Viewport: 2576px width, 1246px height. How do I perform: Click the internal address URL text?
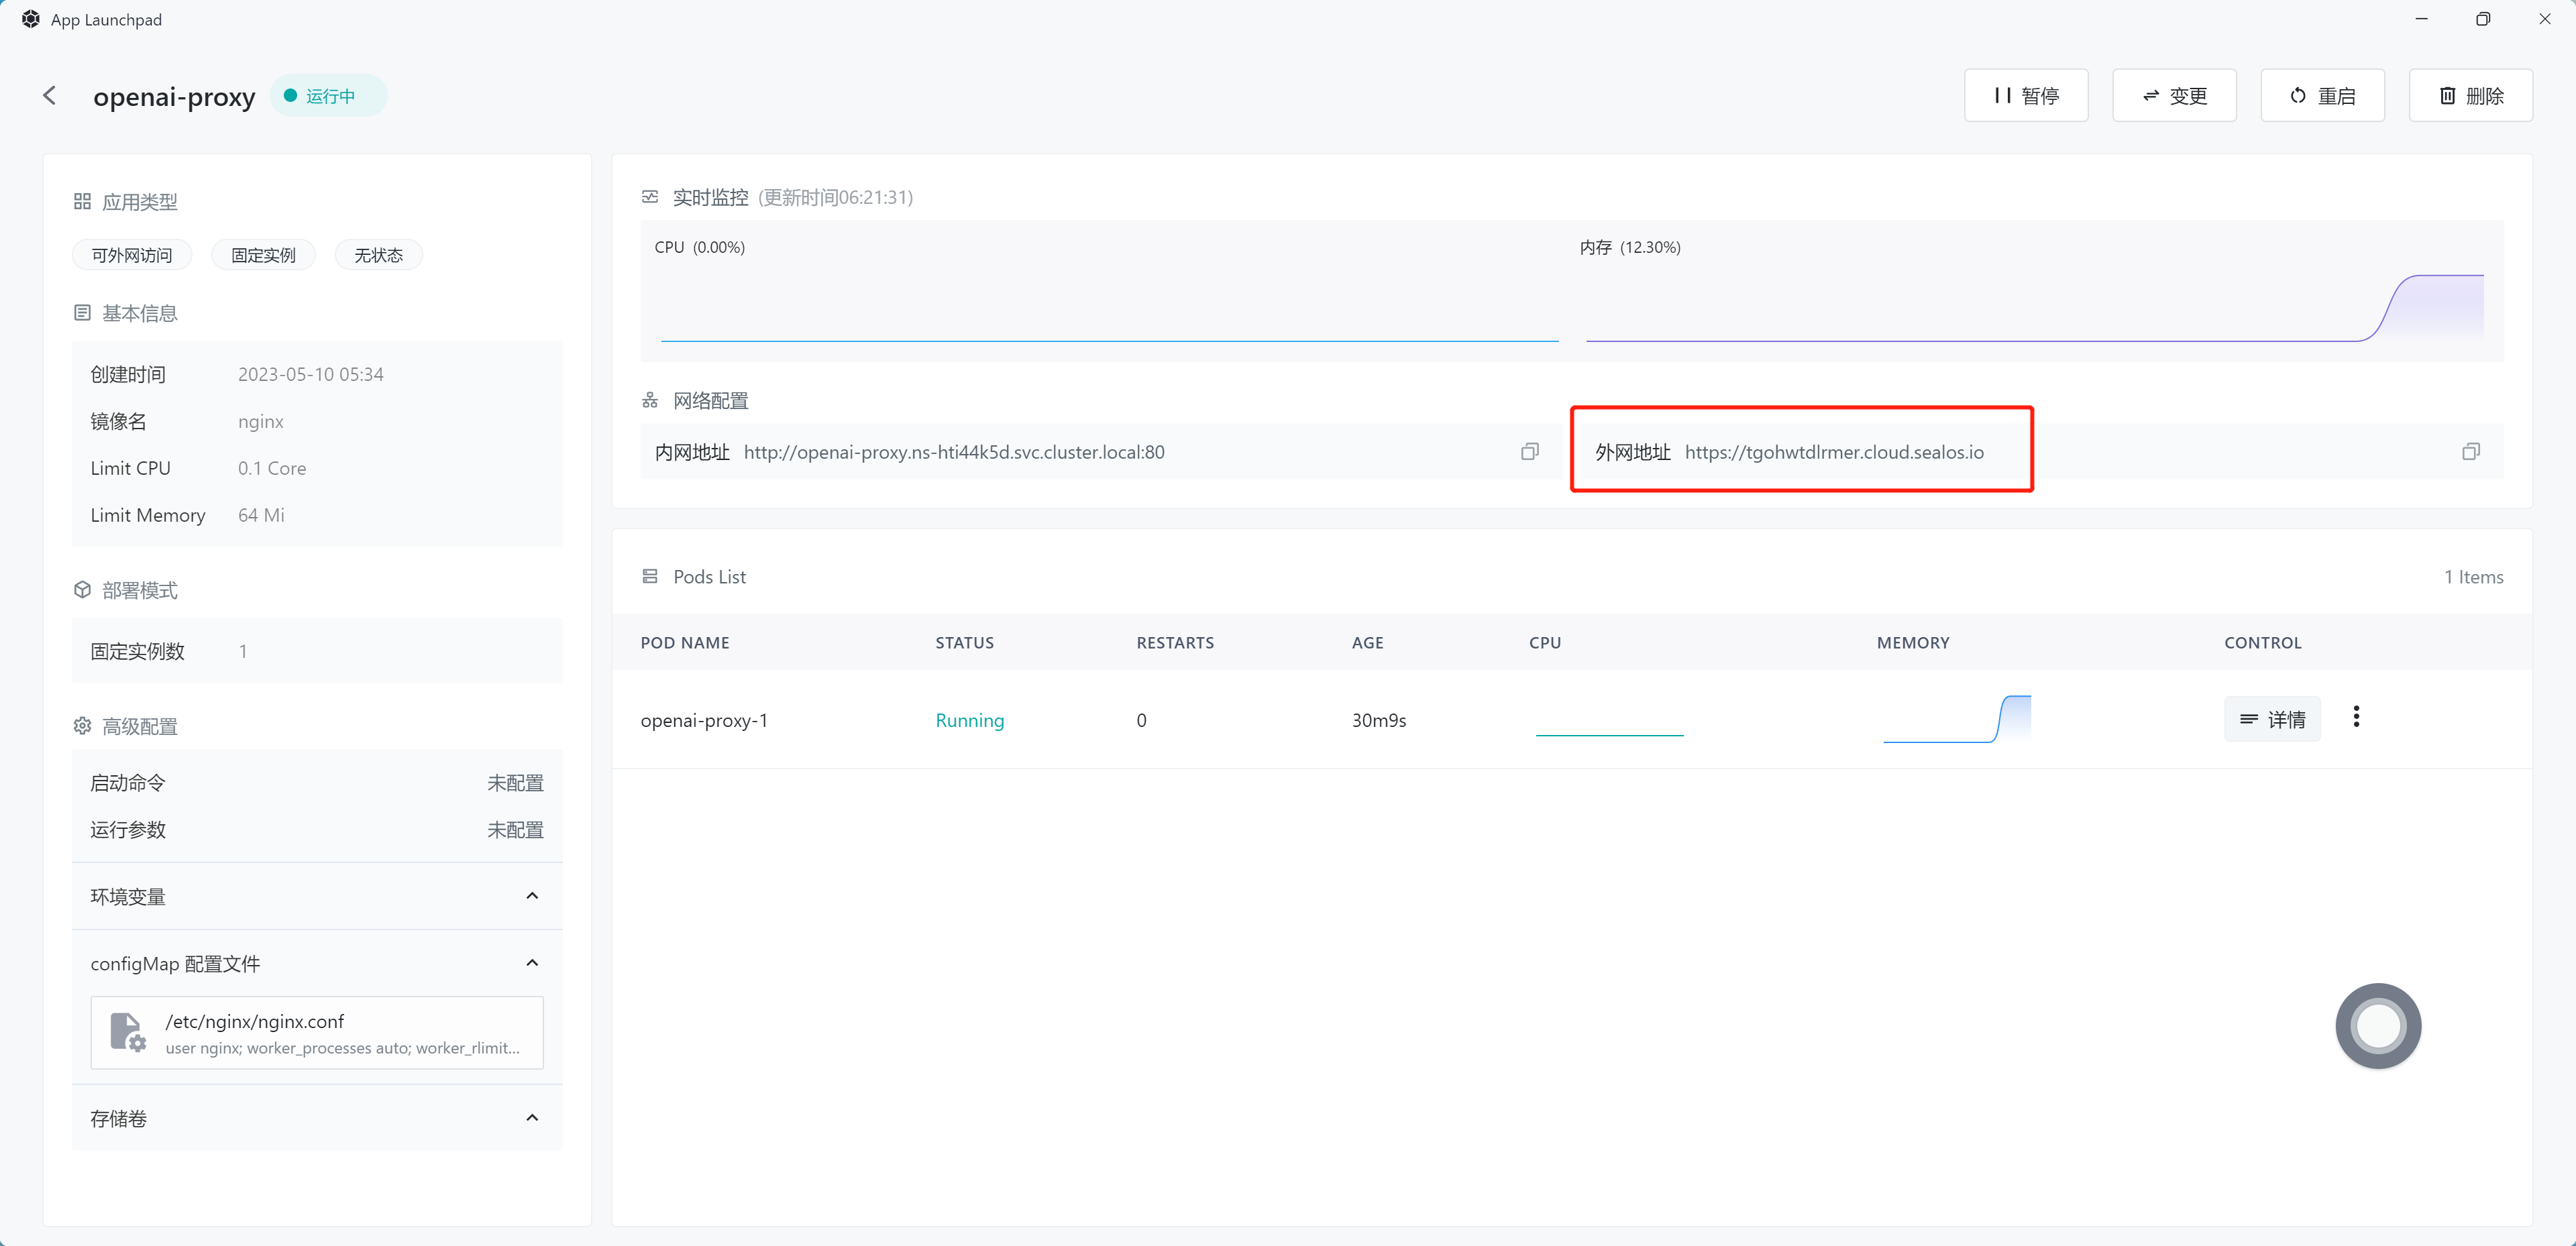[953, 452]
